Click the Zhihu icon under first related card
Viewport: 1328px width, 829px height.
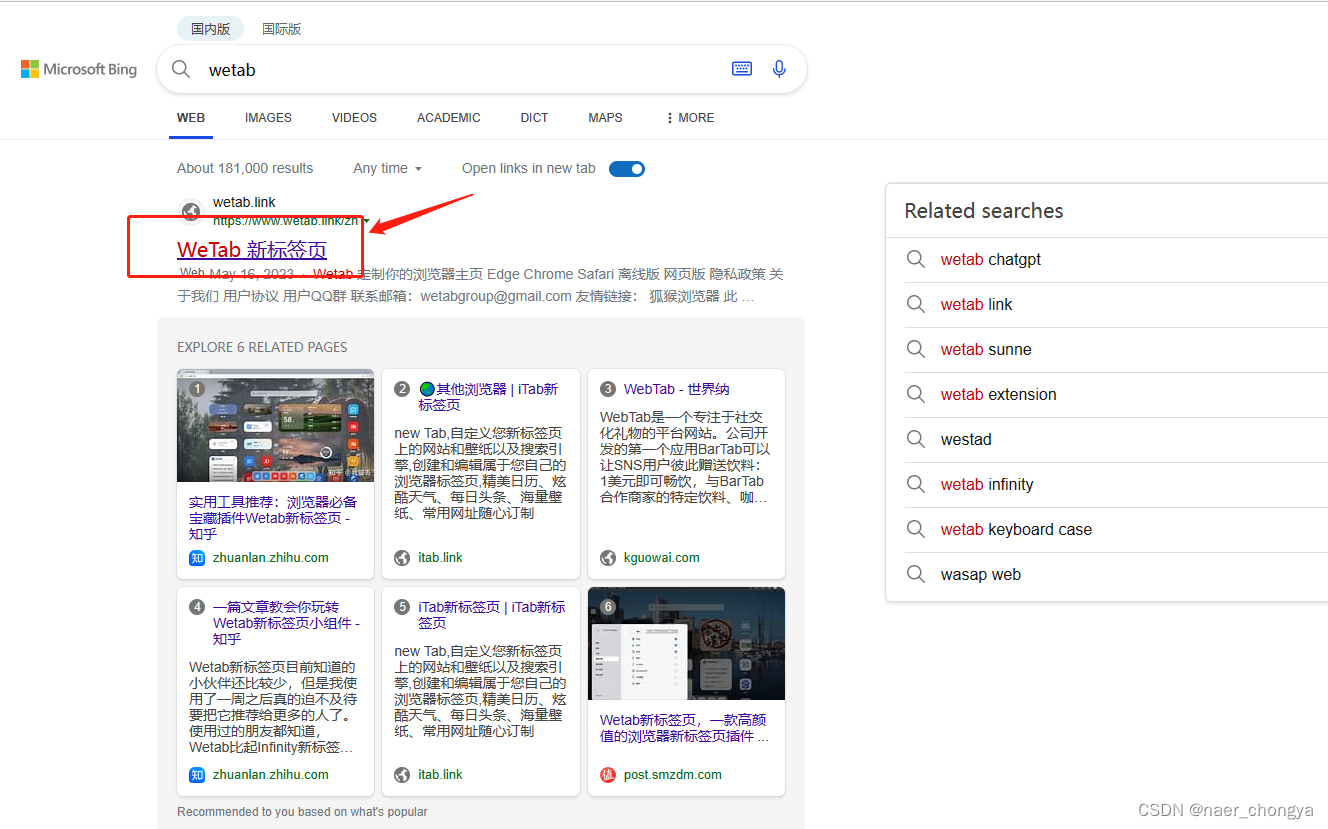pos(197,558)
